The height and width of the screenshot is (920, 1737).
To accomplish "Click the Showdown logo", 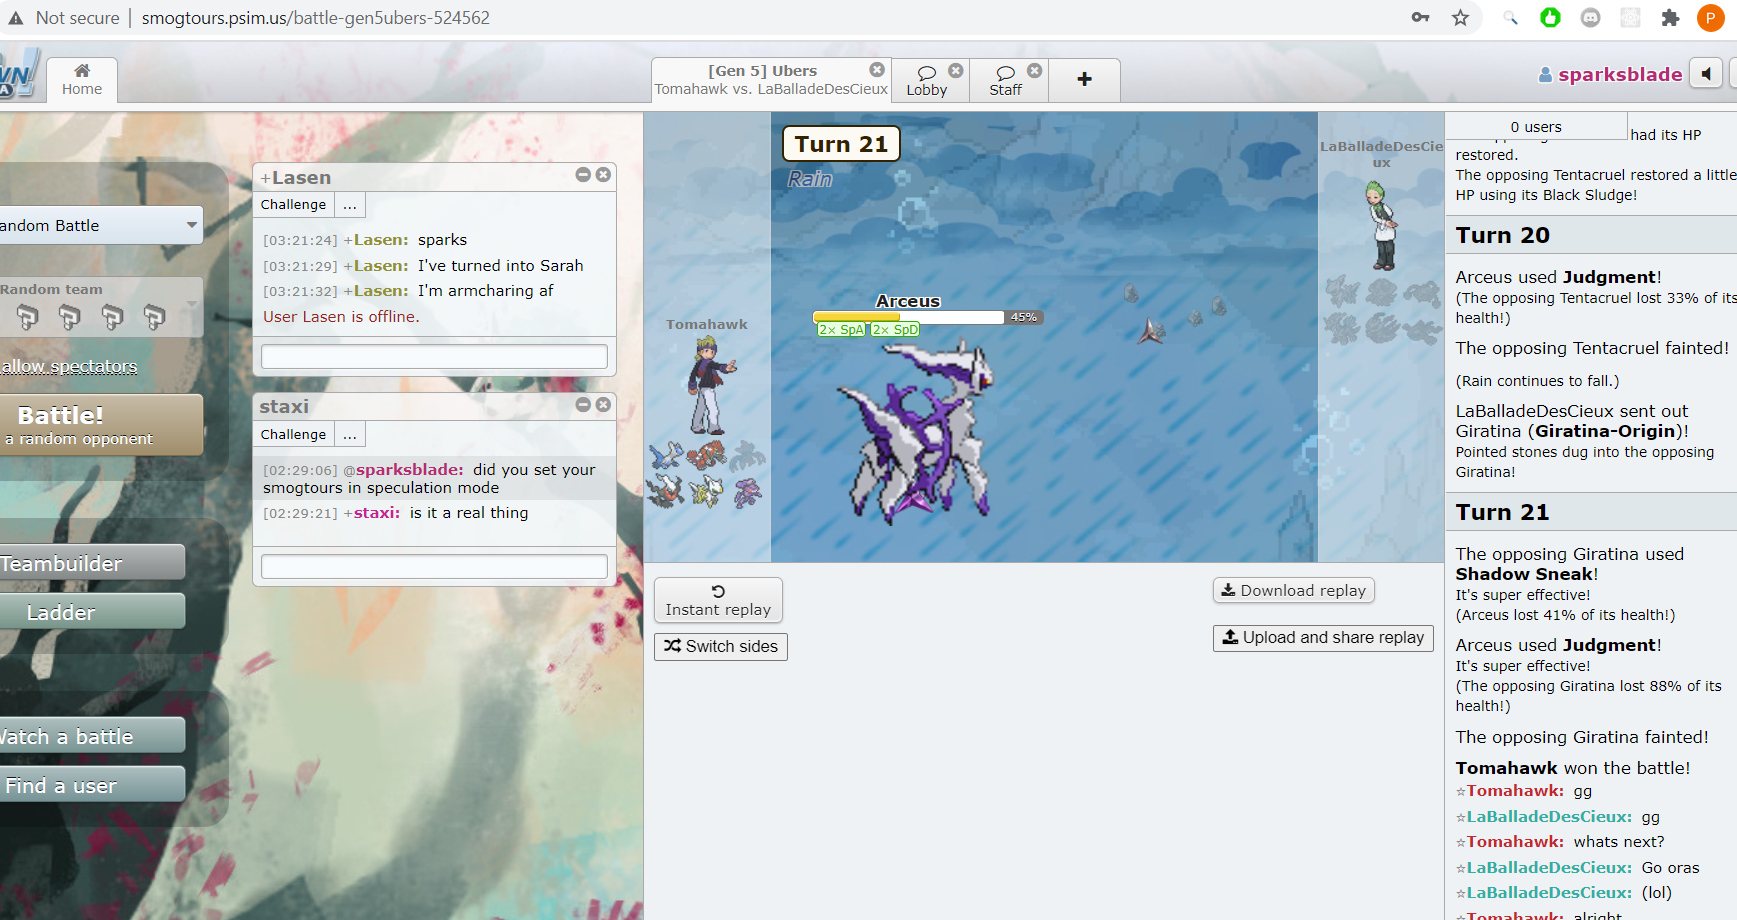I will 18,75.
